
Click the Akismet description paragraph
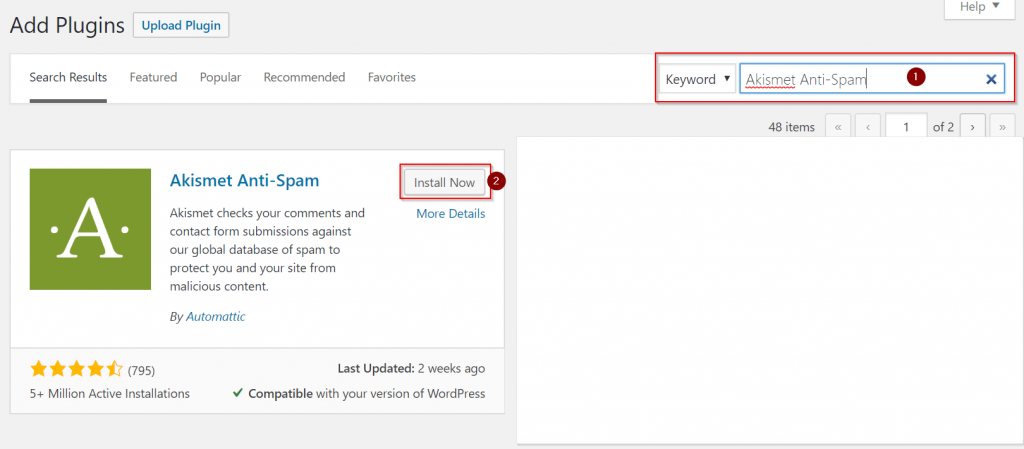tap(267, 249)
